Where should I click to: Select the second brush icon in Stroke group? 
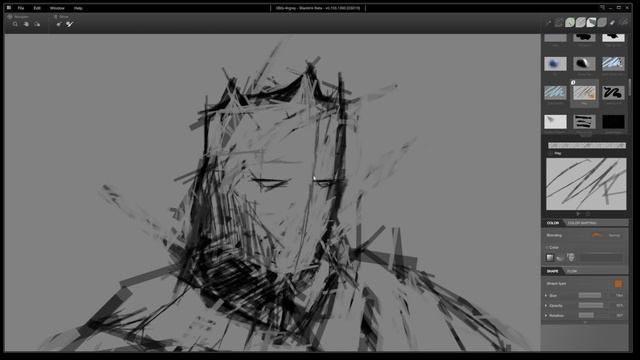(x=70, y=24)
